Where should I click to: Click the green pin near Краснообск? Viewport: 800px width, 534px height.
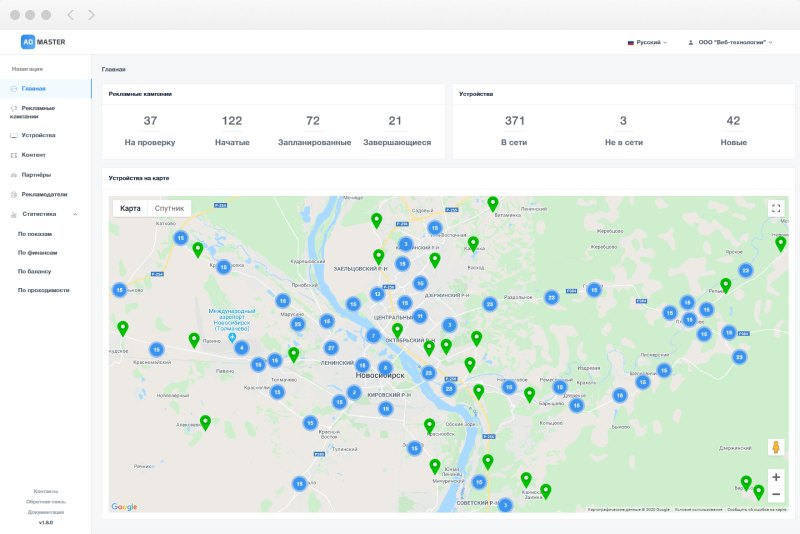tap(430, 426)
